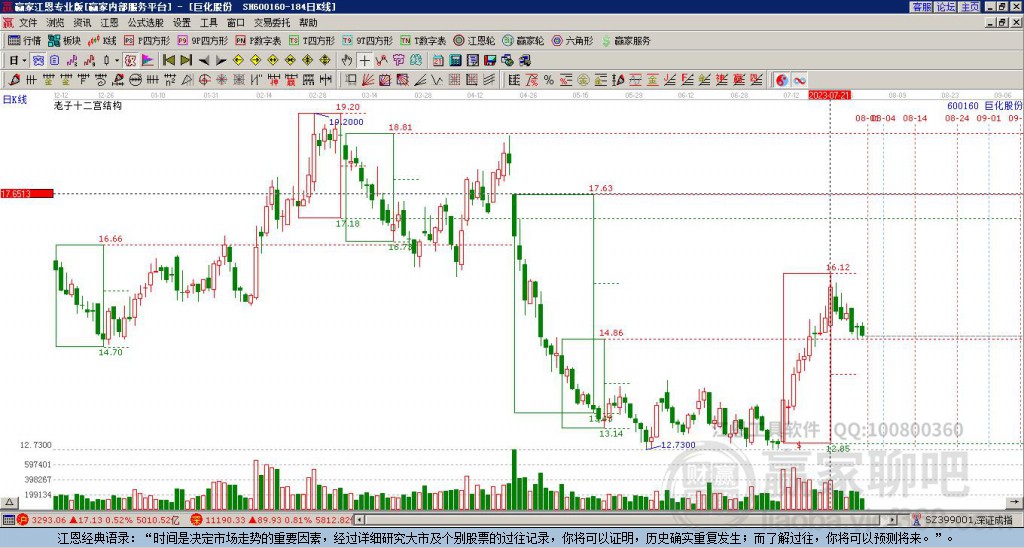Viewport: 1024px width, 548px height.
Task: Click the 行情 toolbar button
Action: pyautogui.click(x=25, y=40)
